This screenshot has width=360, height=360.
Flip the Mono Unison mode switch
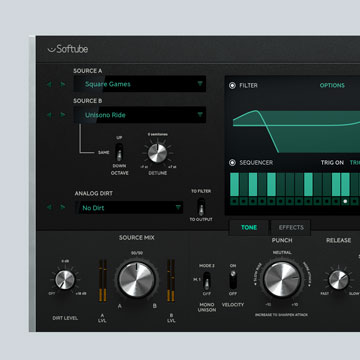[207, 281]
